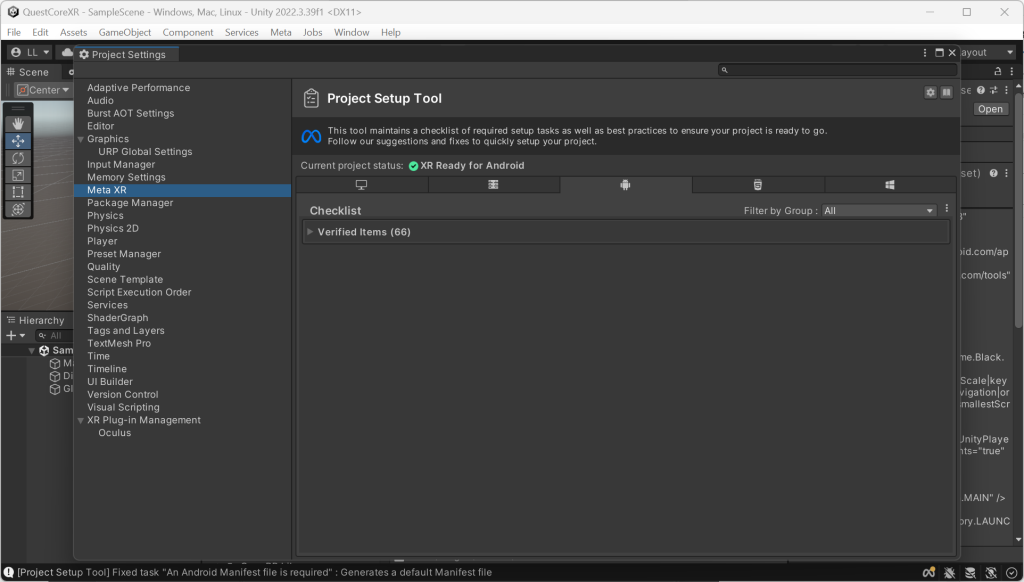Click the Inspector lock icon
1024x582 pixels.
[x=997, y=71]
